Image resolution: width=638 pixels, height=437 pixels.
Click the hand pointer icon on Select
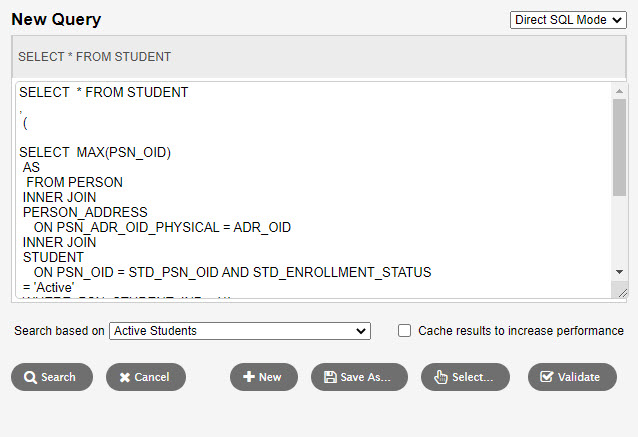(x=441, y=377)
